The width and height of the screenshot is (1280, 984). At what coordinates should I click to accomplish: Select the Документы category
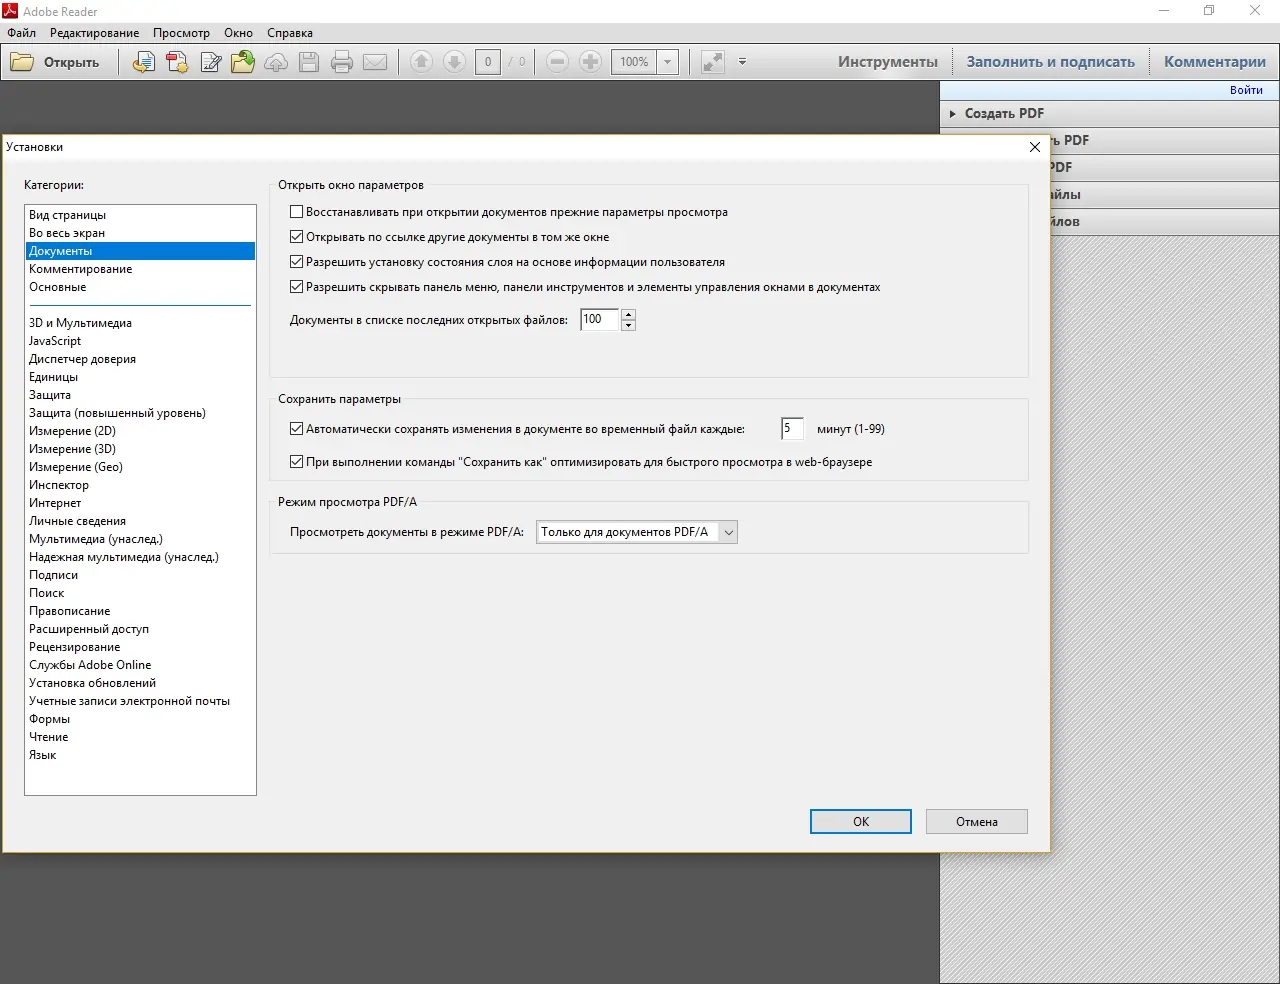click(140, 251)
